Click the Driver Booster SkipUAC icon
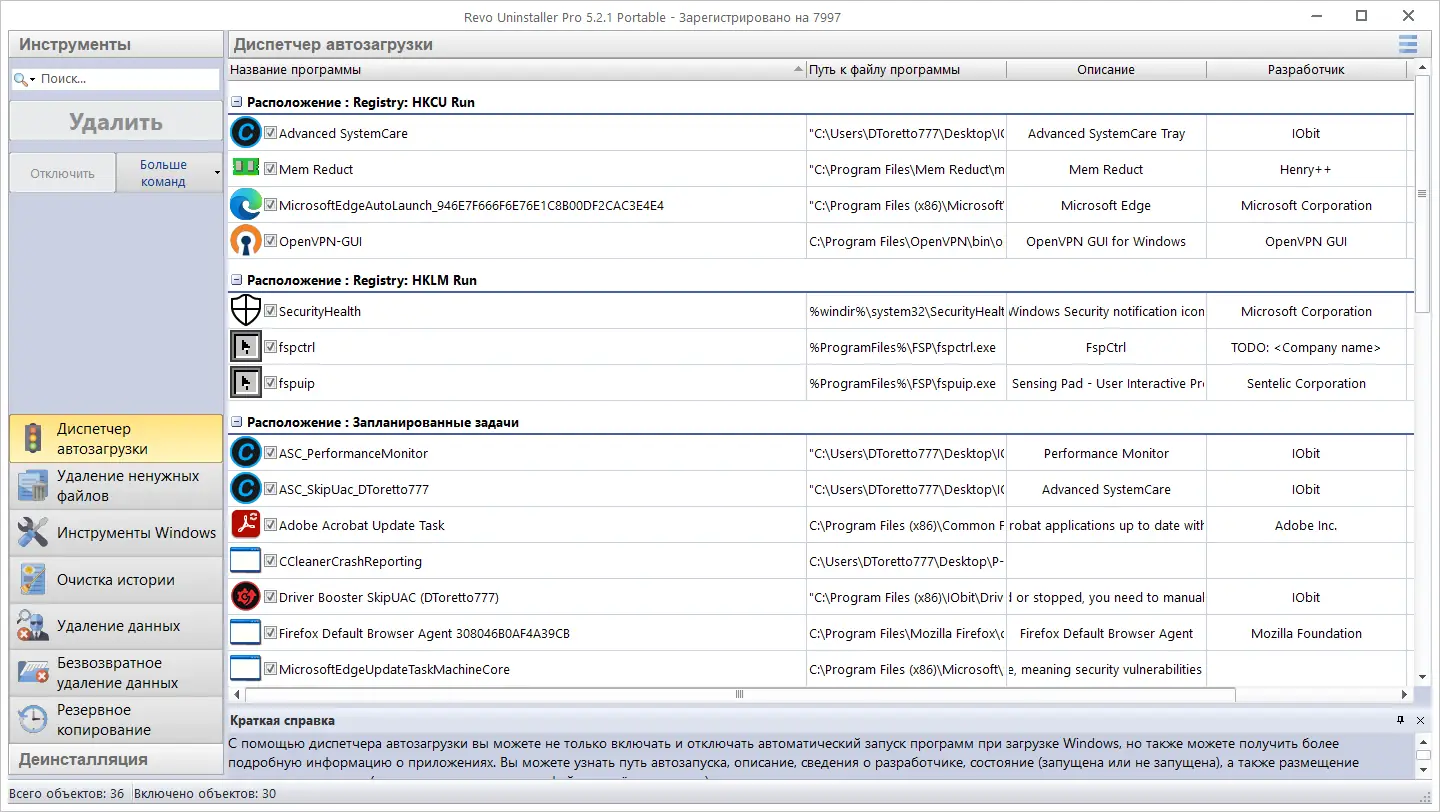This screenshot has width=1440, height=812. tap(246, 597)
